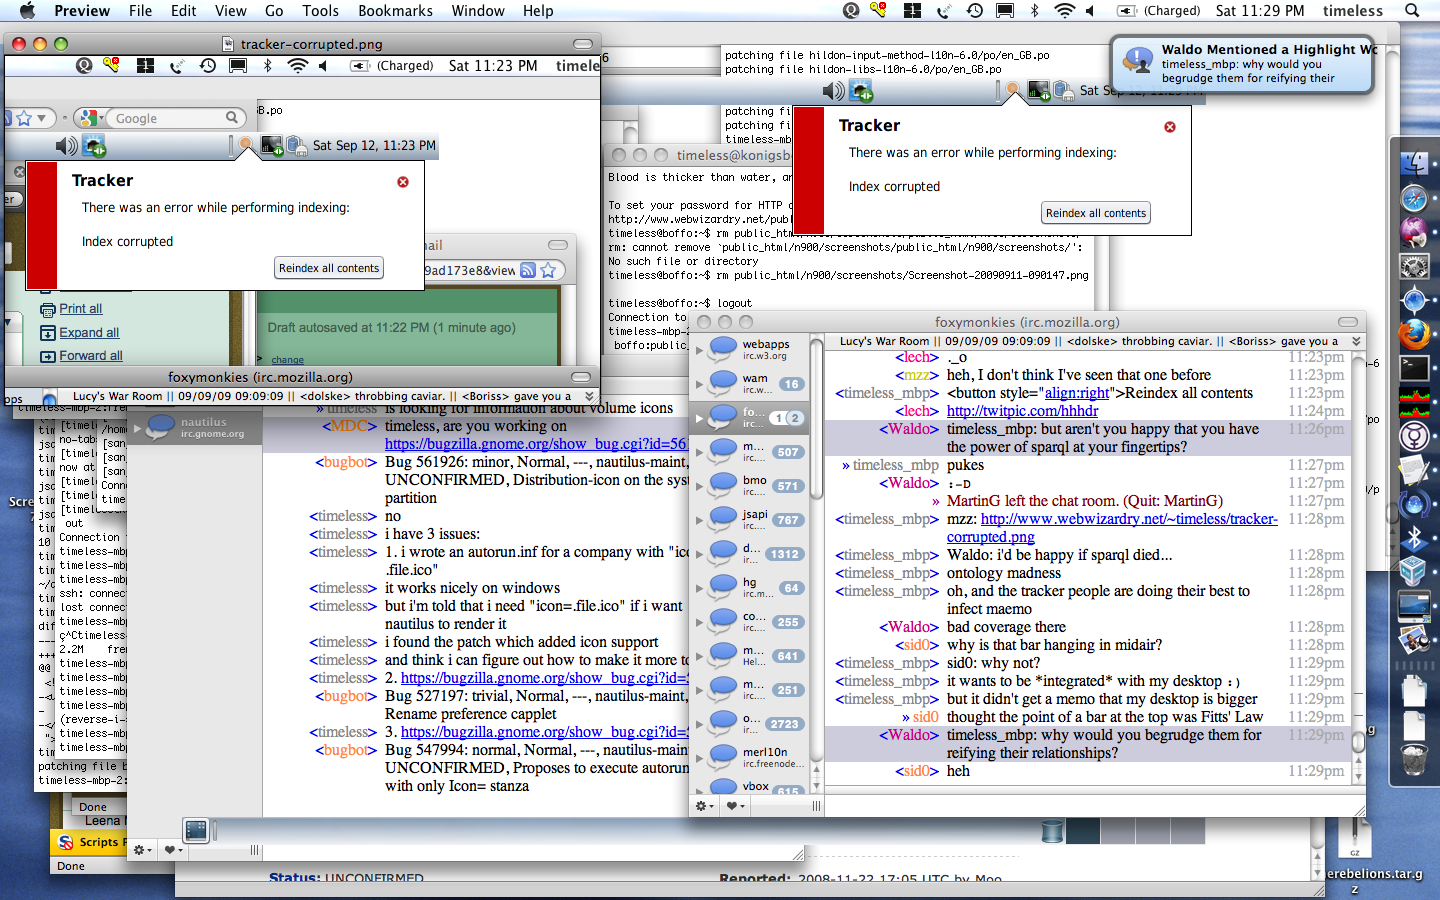This screenshot has width=1440, height=900.
Task: Open Spotlight search in the menu bar
Action: [1412, 11]
